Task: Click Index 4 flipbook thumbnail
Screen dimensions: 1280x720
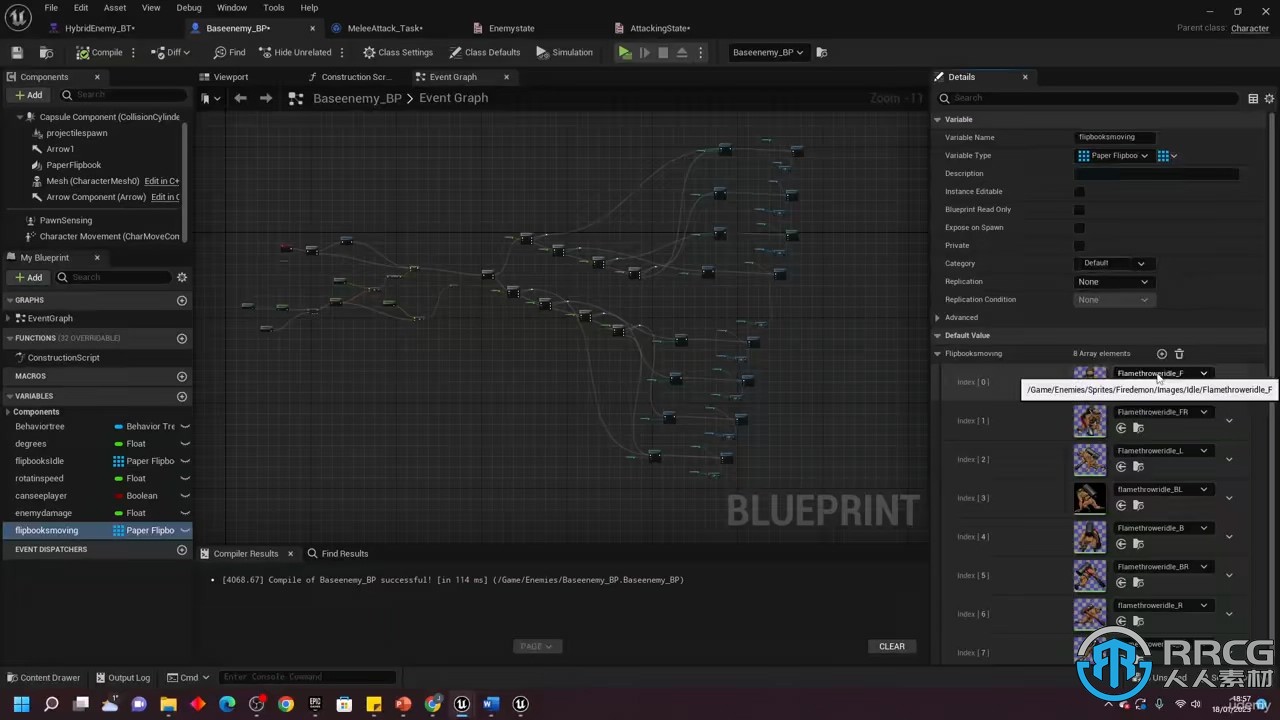Action: (x=1090, y=537)
